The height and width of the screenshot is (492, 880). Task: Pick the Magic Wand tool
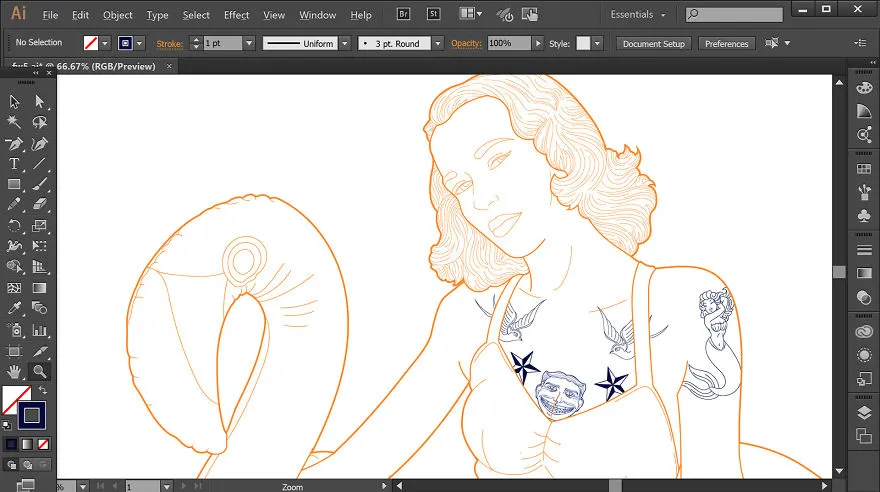pyautogui.click(x=14, y=122)
